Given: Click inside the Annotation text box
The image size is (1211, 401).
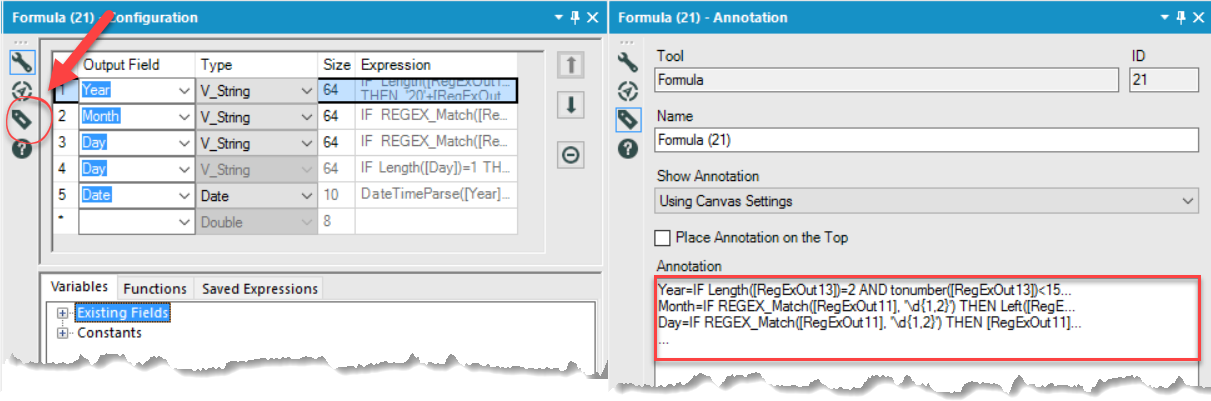Looking at the screenshot, I should pos(926,318).
